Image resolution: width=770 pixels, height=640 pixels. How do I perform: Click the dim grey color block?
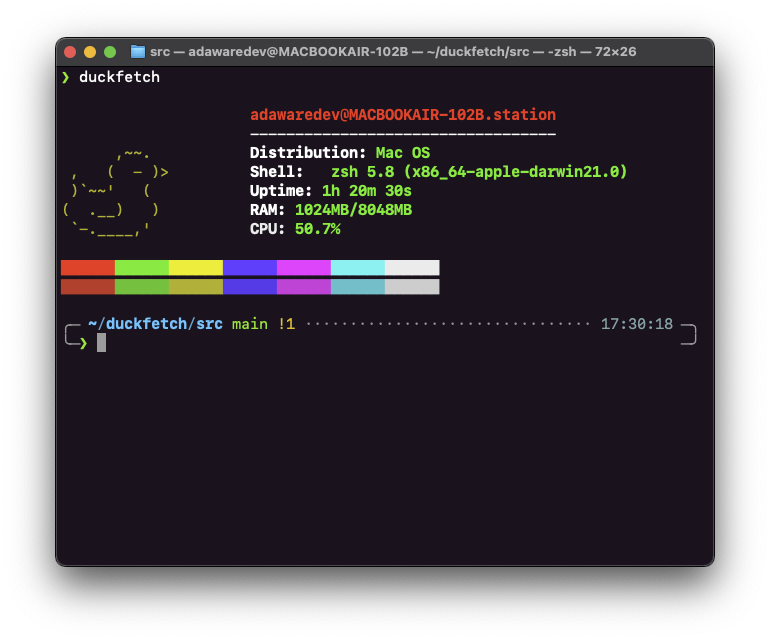412,287
